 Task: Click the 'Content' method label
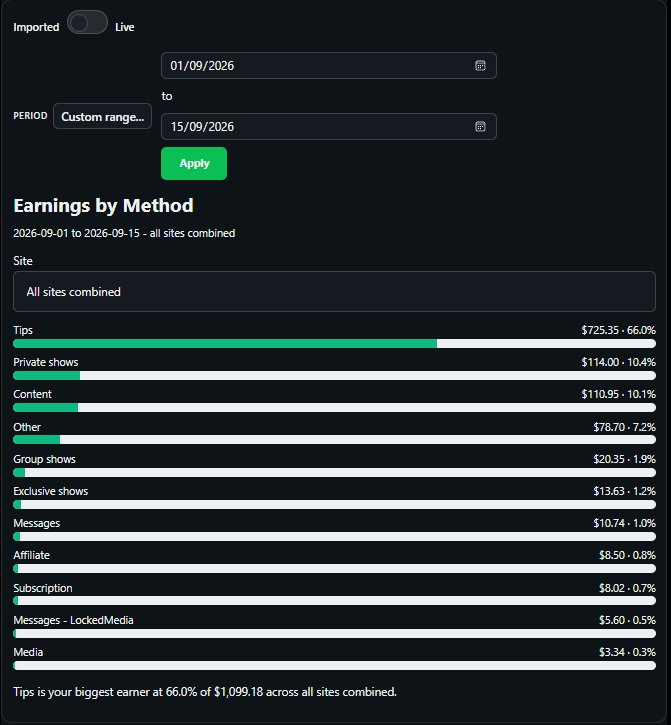(32, 394)
